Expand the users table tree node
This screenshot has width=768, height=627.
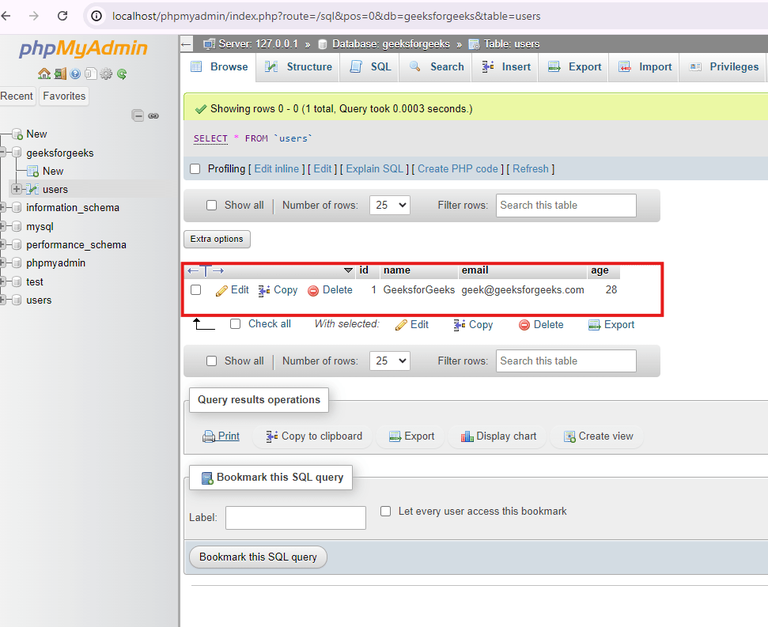pyautogui.click(x=16, y=189)
